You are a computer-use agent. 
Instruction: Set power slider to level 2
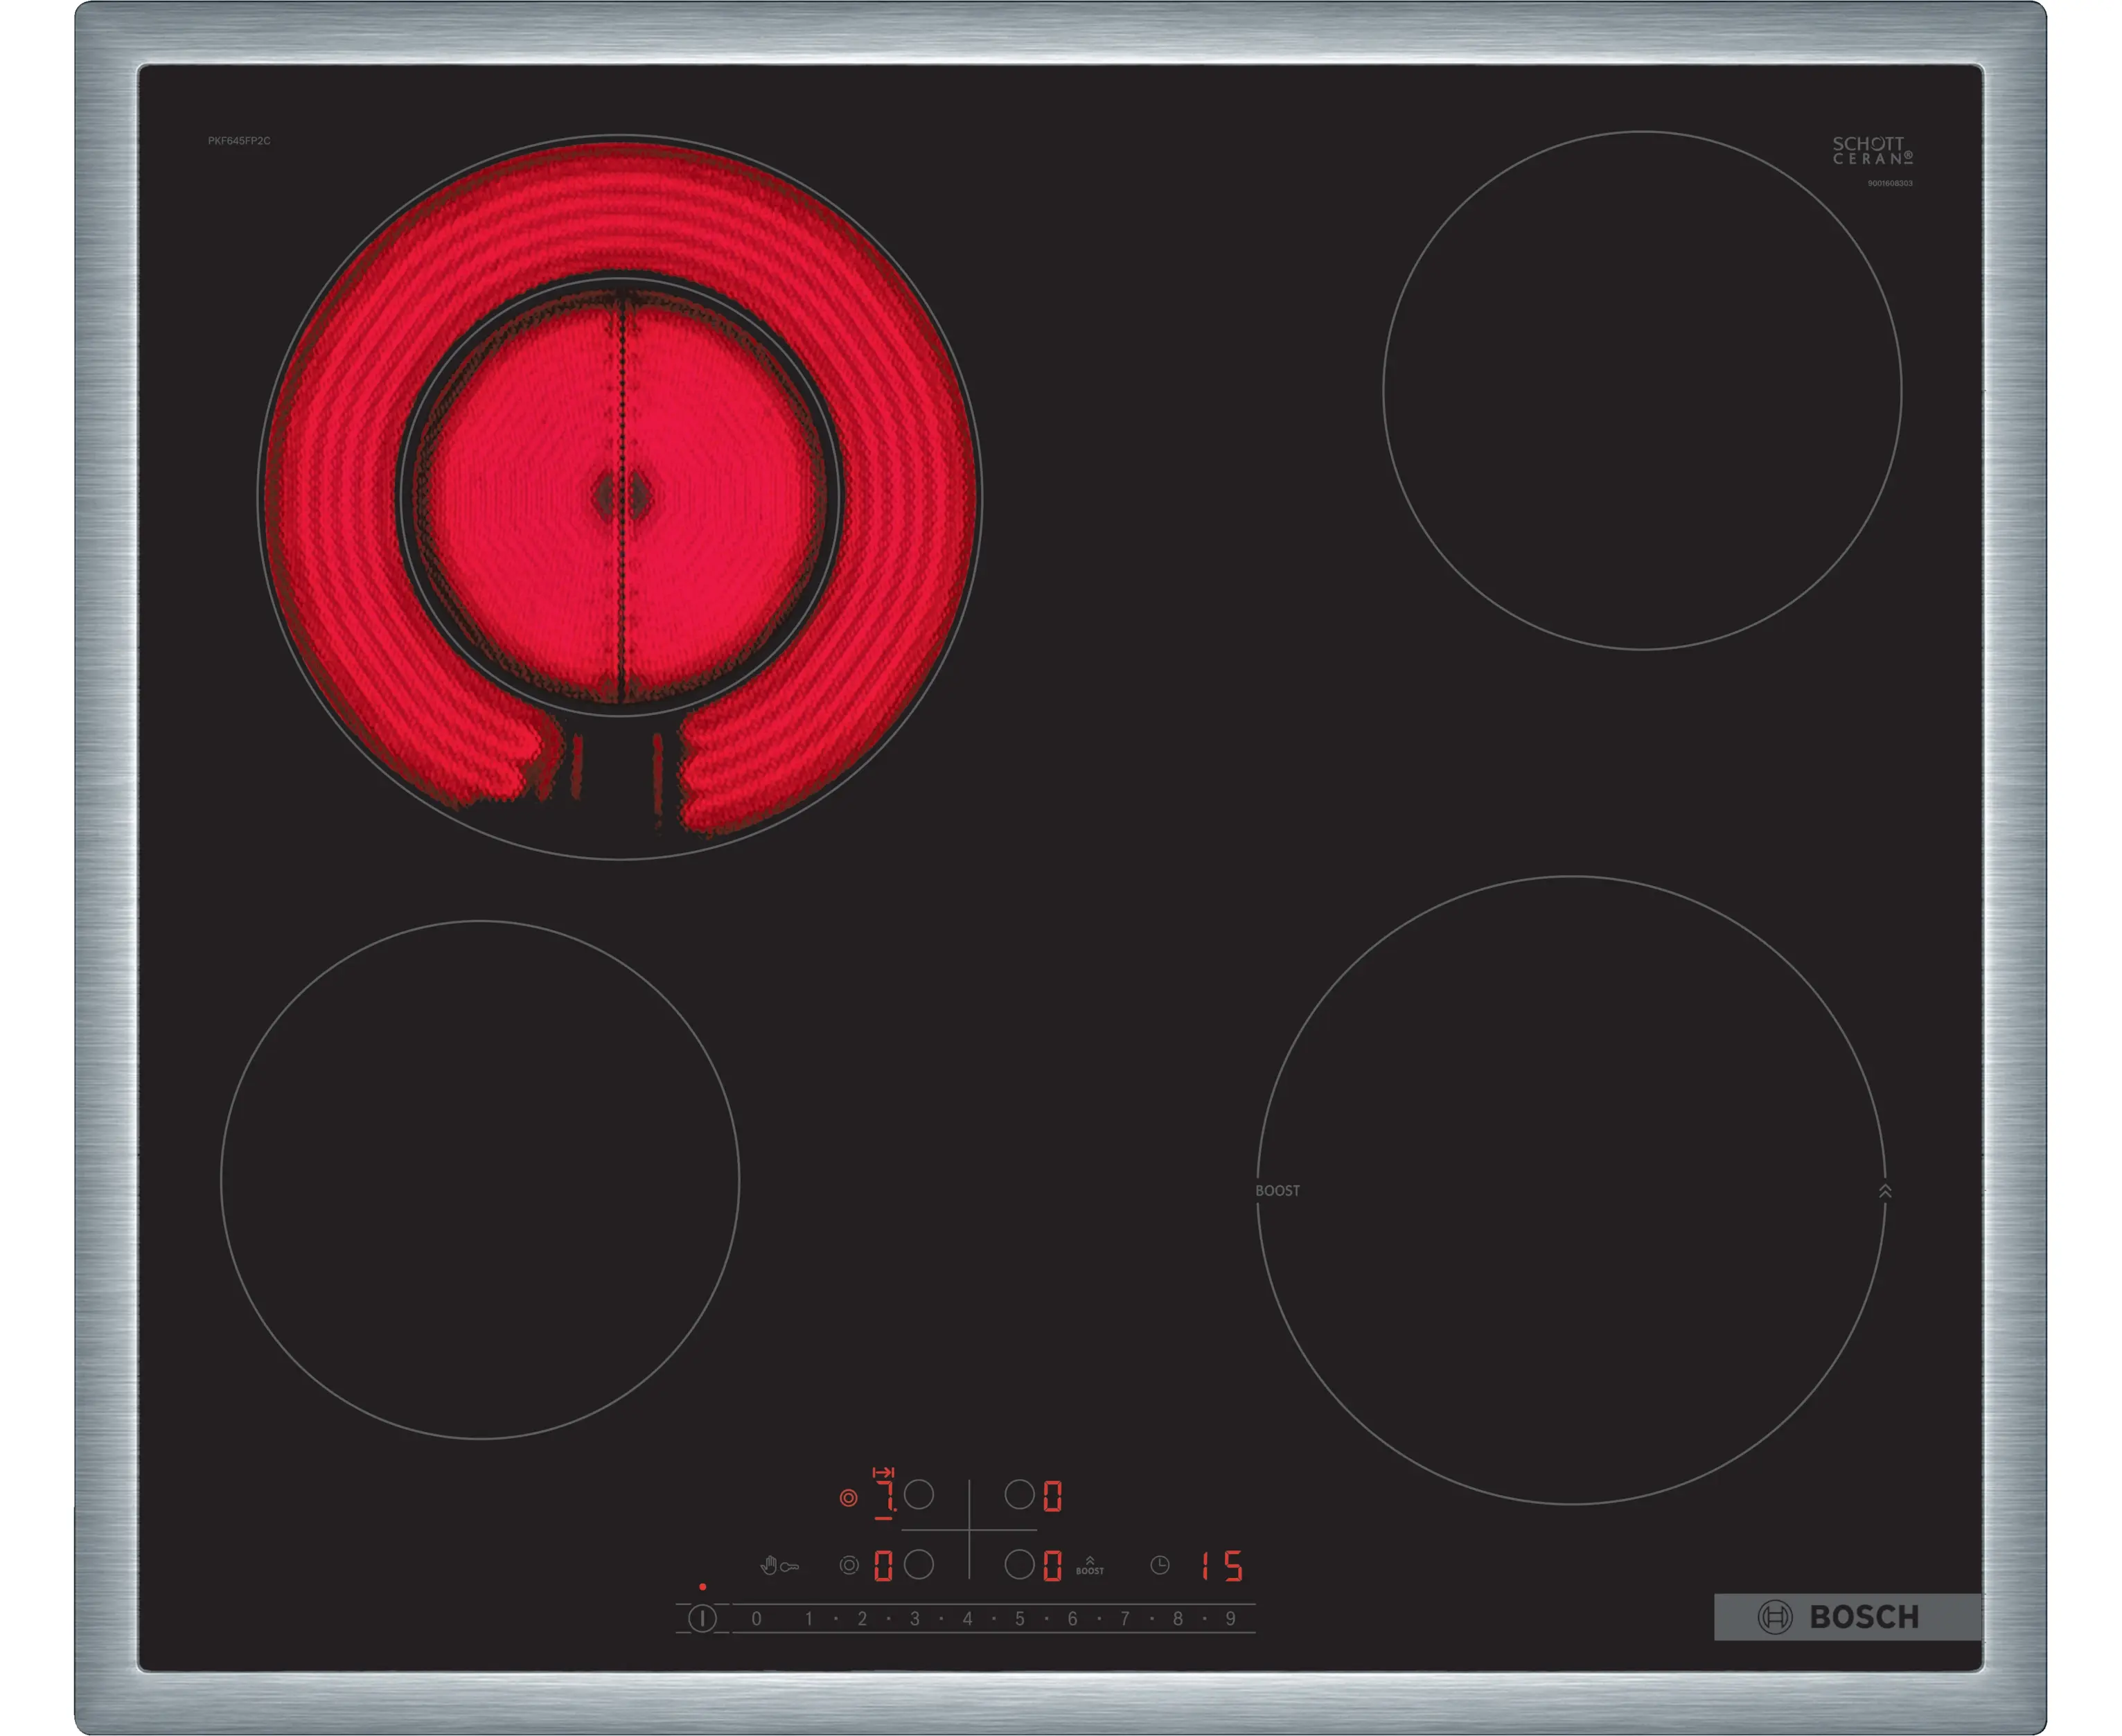tap(862, 1619)
